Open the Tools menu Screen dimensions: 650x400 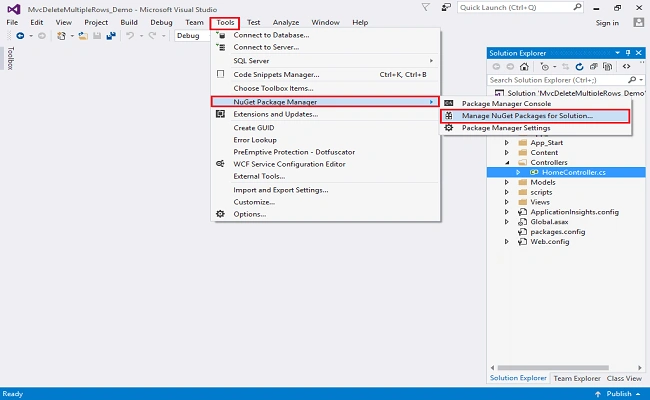225,22
